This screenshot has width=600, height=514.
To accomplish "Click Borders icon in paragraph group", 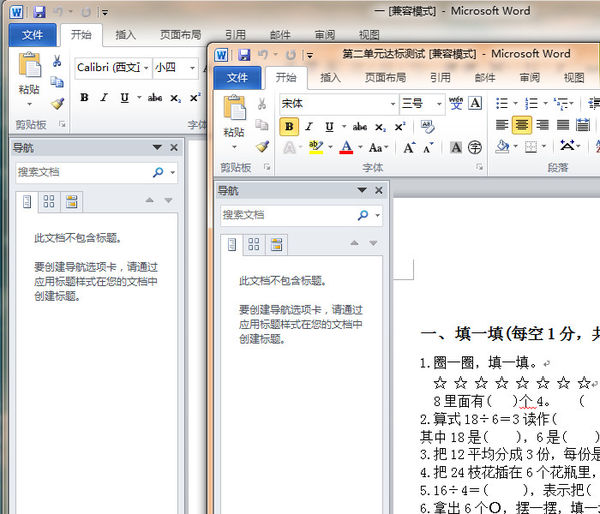I will pos(531,147).
